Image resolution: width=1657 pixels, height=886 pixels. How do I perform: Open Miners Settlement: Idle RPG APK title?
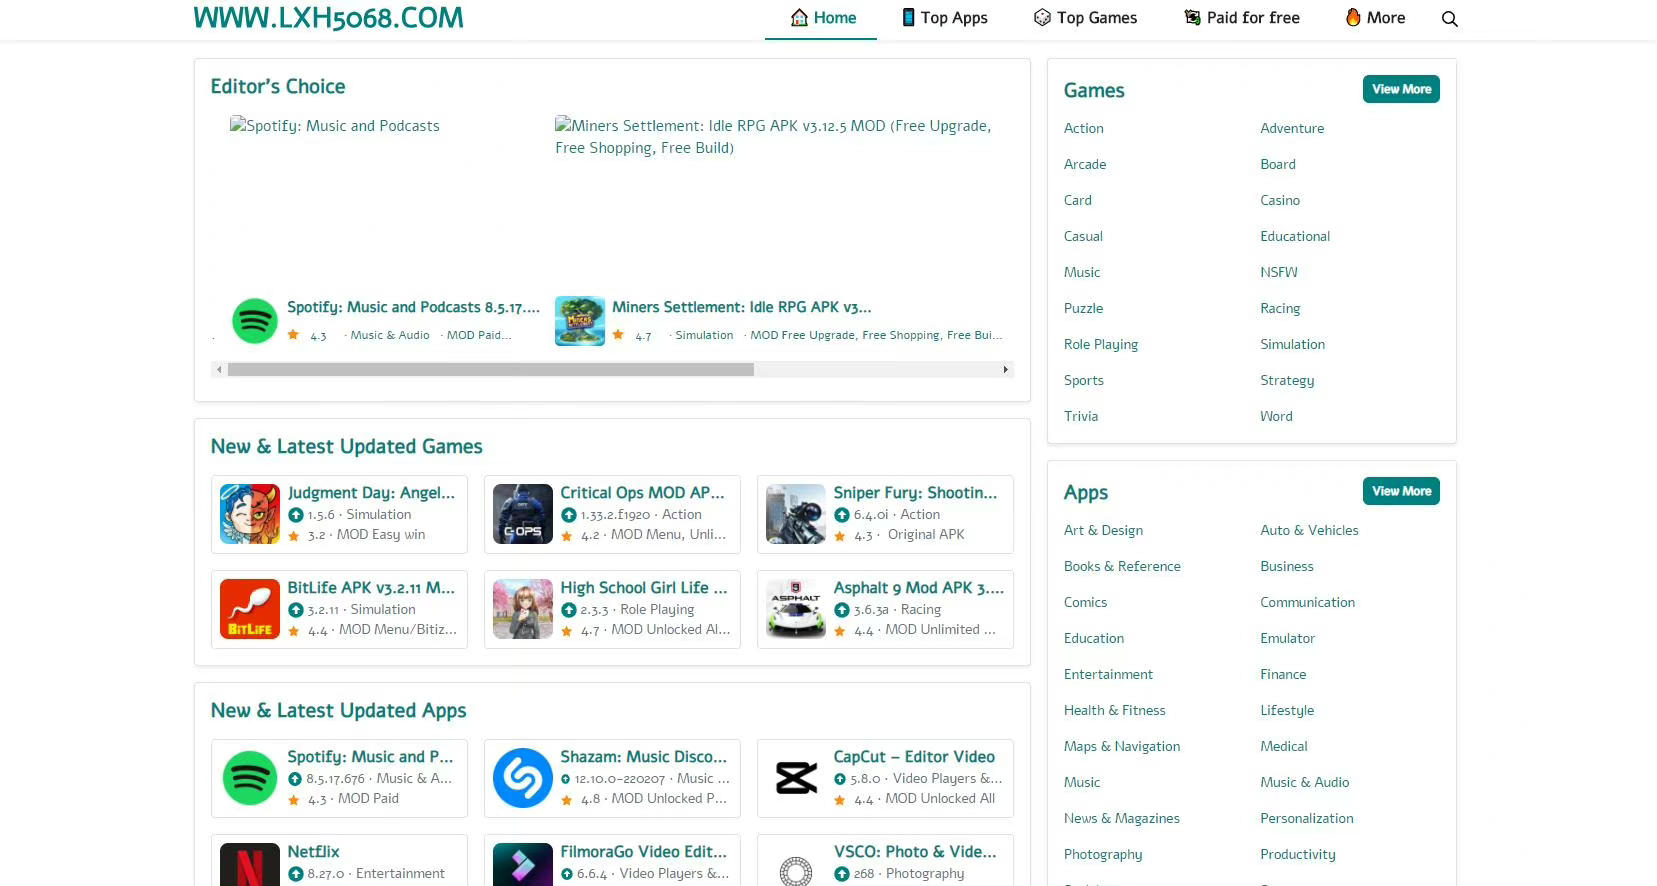click(x=741, y=308)
